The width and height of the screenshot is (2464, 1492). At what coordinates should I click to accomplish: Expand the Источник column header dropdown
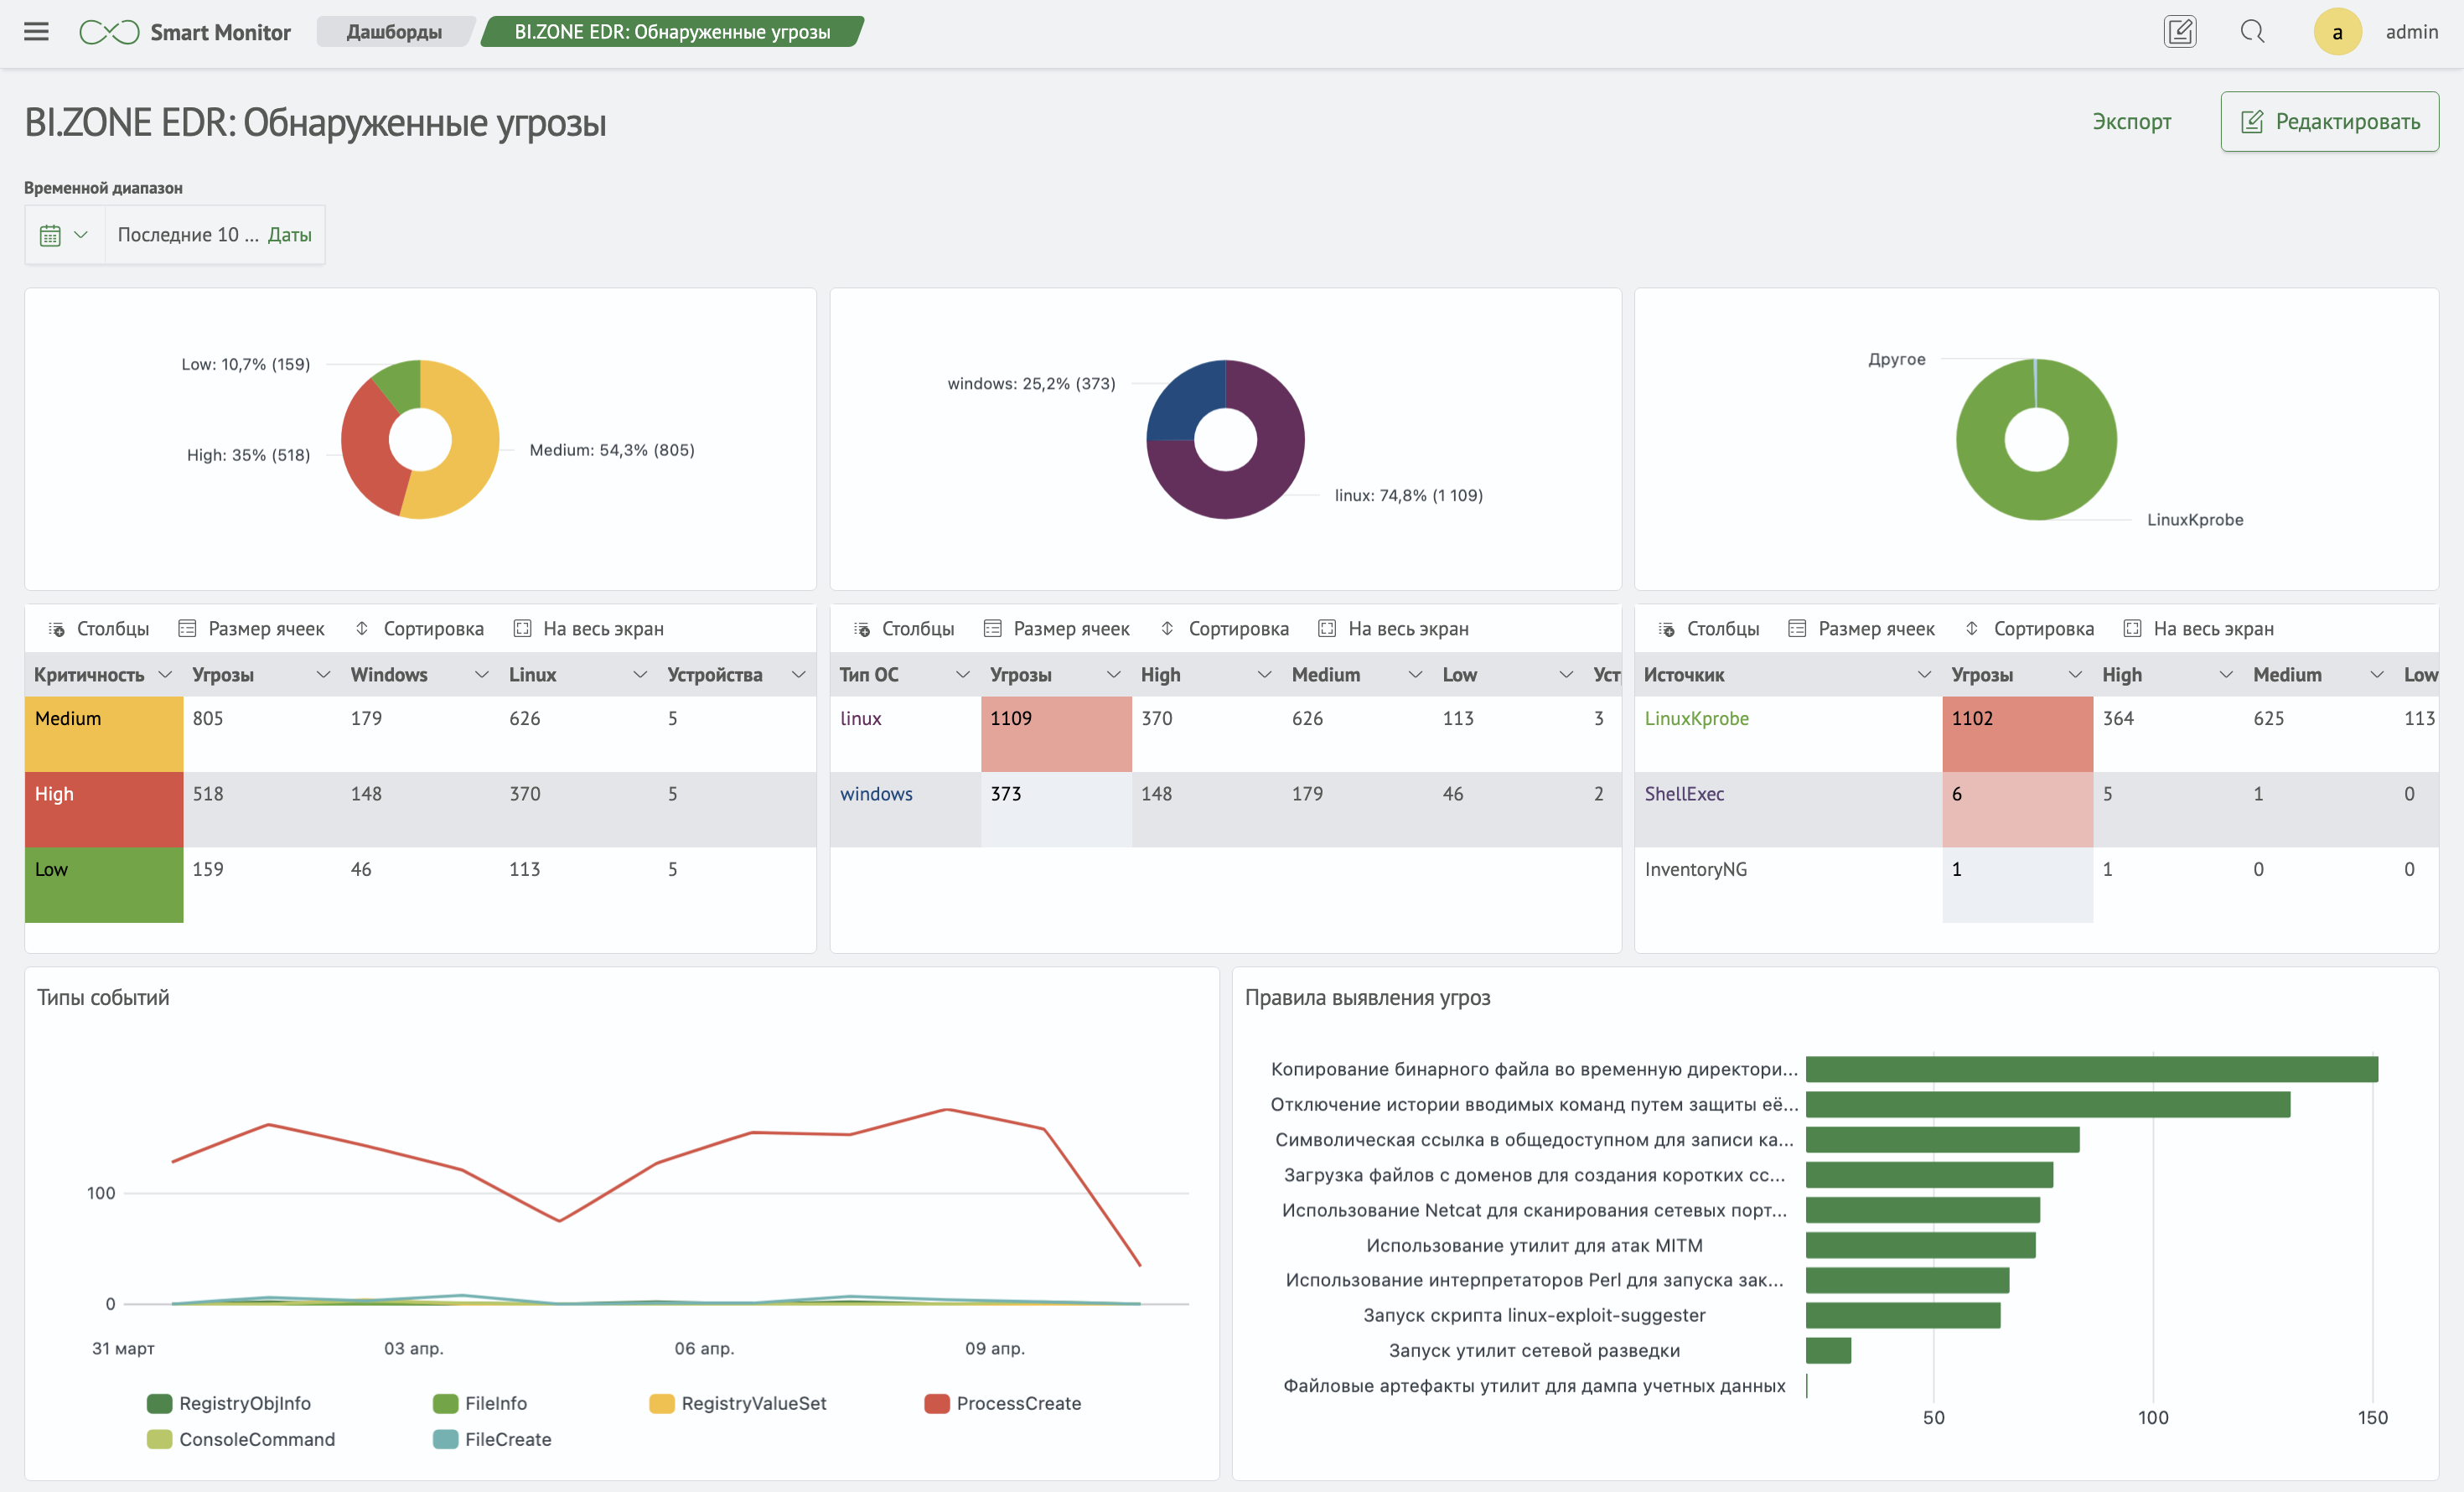pos(1924,675)
